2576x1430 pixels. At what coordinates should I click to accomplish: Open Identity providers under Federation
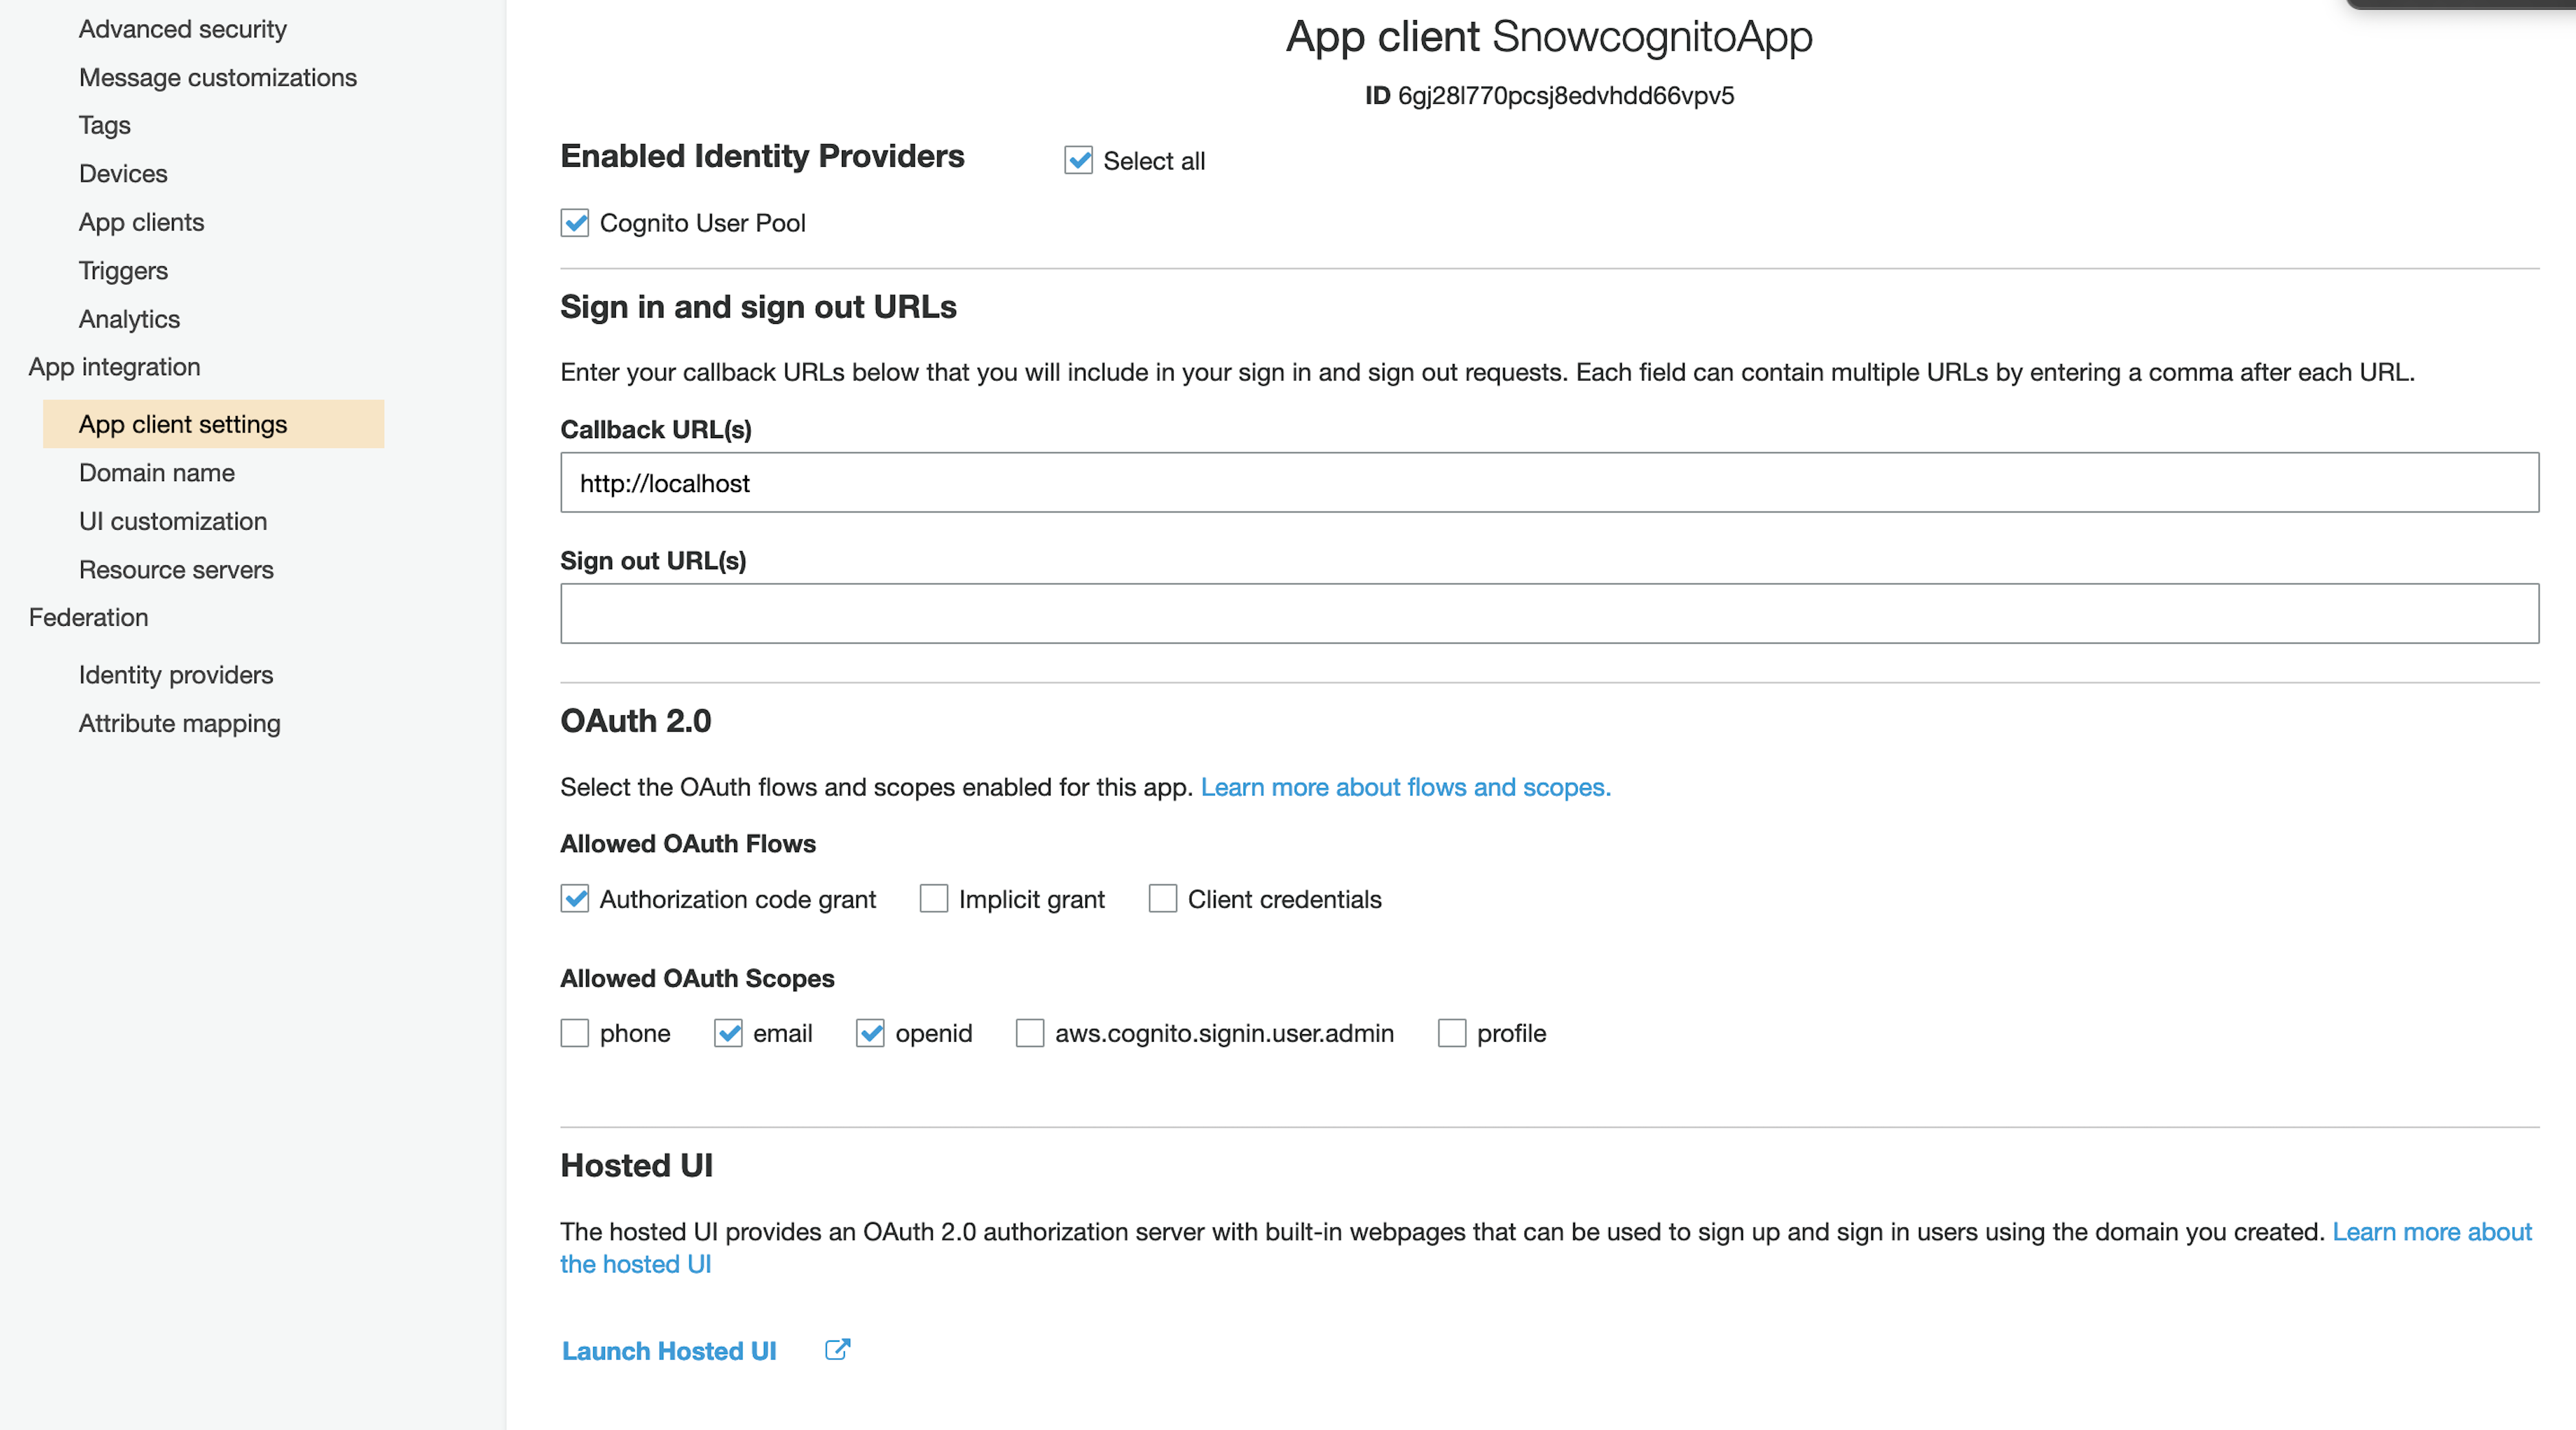[176, 675]
